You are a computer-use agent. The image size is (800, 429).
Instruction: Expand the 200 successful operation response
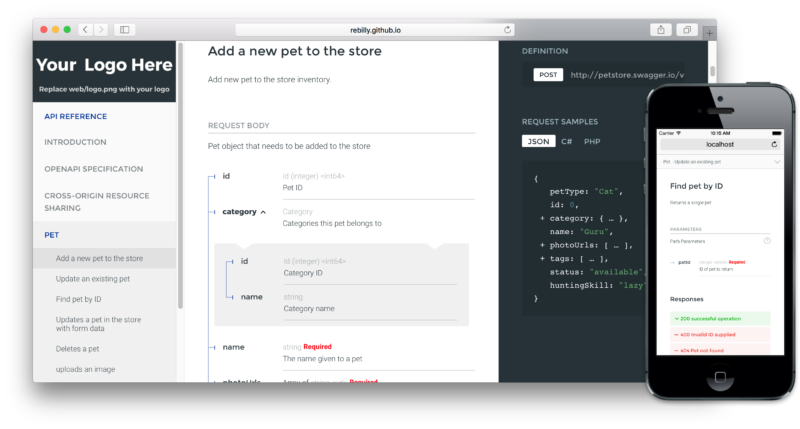[x=720, y=318]
